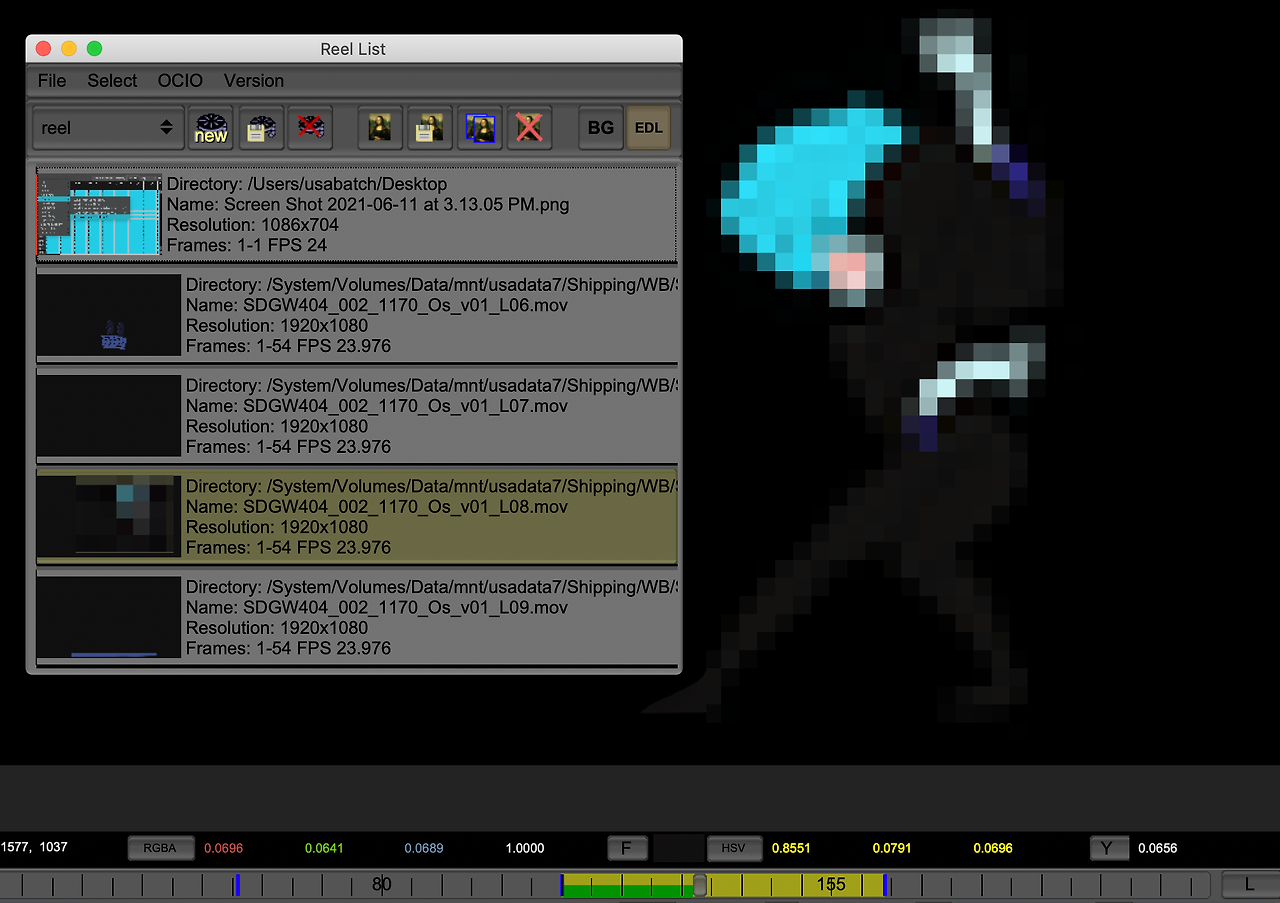Open the OCIO menu

179,81
